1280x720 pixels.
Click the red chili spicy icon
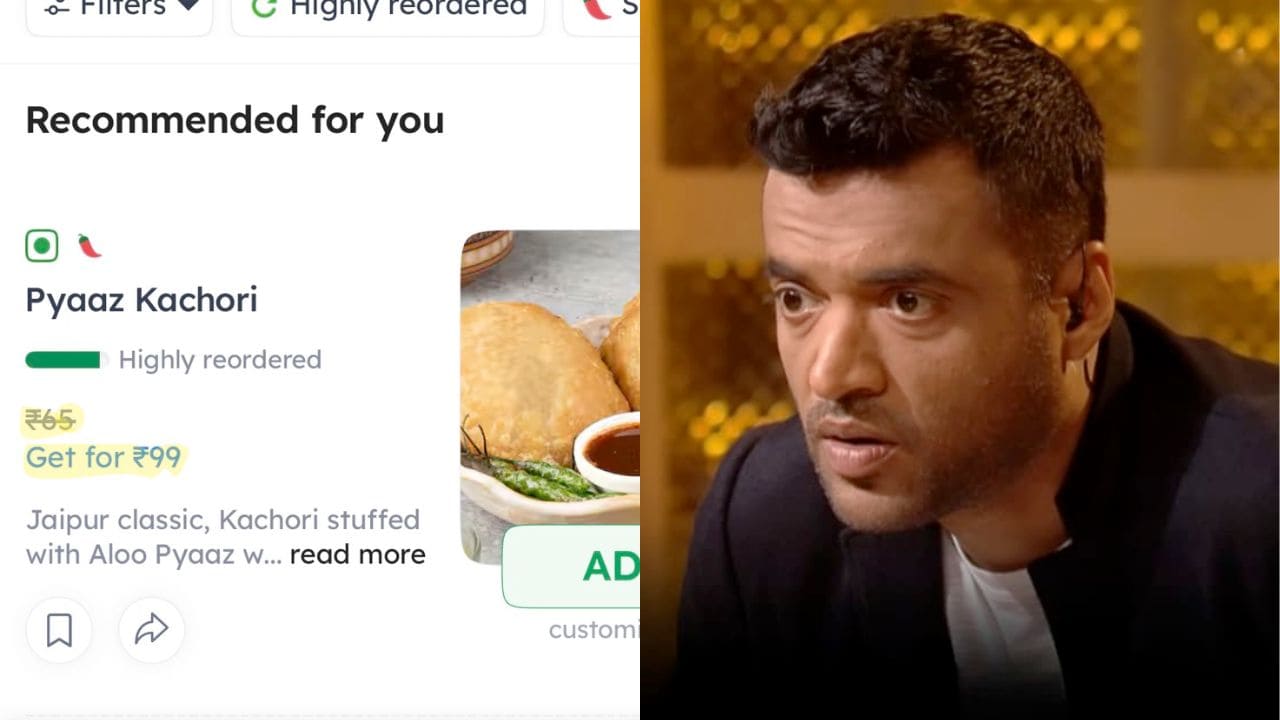tap(90, 246)
